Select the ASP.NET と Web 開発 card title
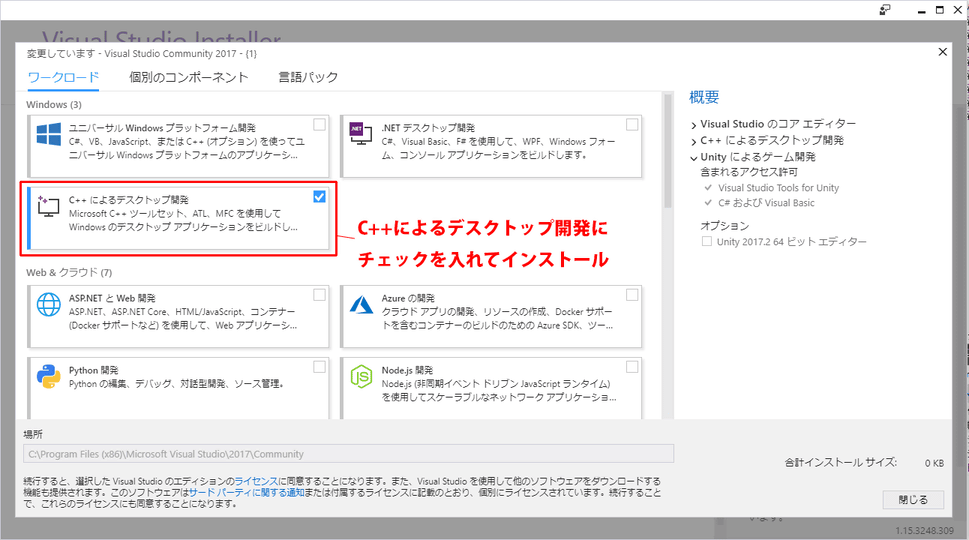The image size is (969, 540). pyautogui.click(x=112, y=298)
